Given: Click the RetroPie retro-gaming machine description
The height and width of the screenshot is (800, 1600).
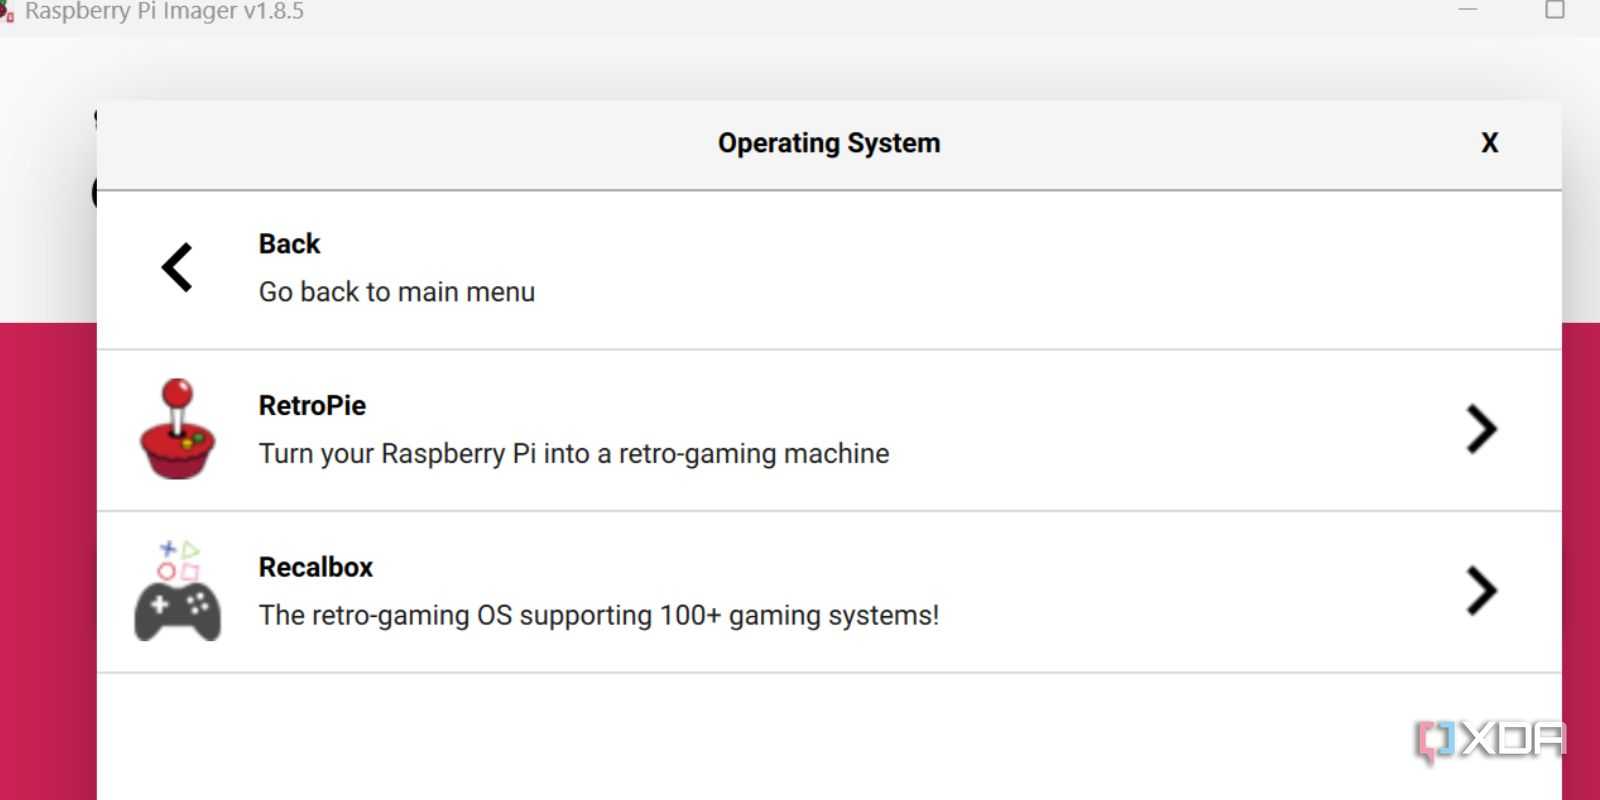Looking at the screenshot, I should (574, 454).
